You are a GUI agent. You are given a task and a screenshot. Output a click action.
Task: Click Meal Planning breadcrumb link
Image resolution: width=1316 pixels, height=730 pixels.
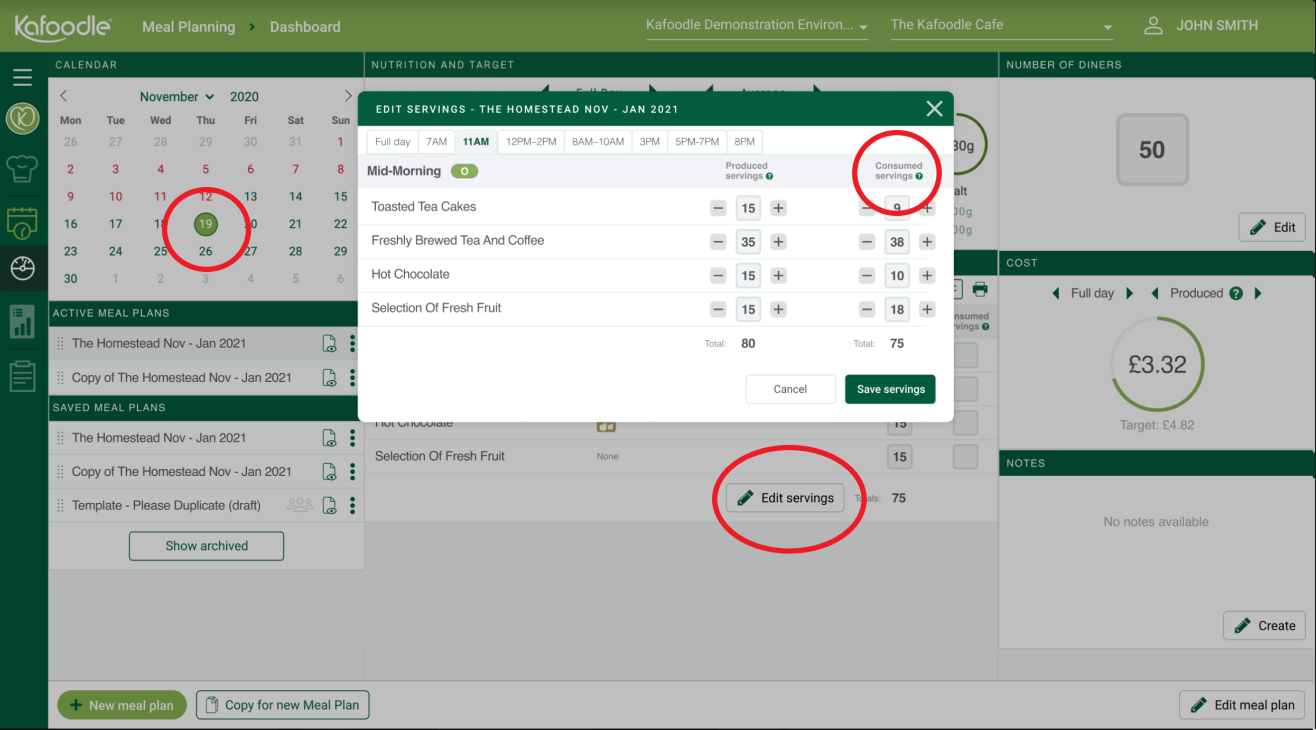(189, 27)
